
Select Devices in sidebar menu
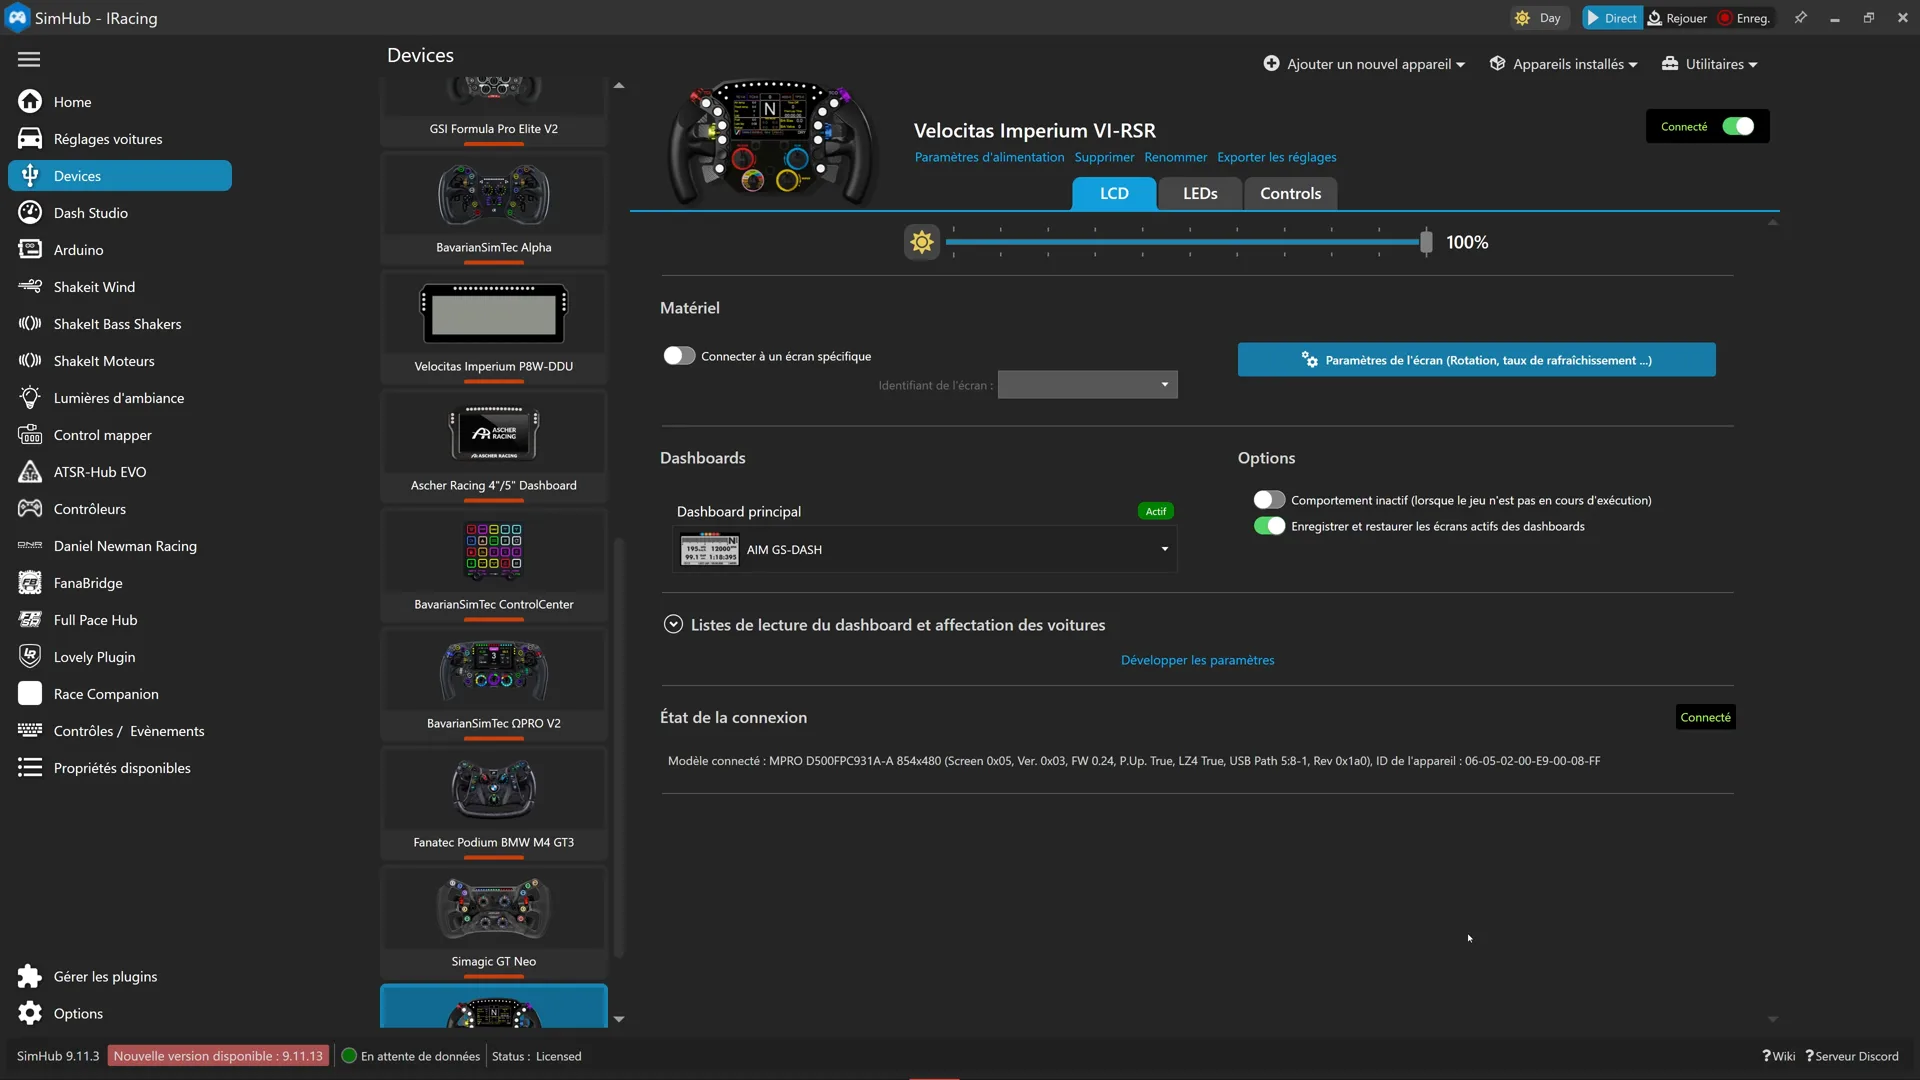tap(120, 176)
